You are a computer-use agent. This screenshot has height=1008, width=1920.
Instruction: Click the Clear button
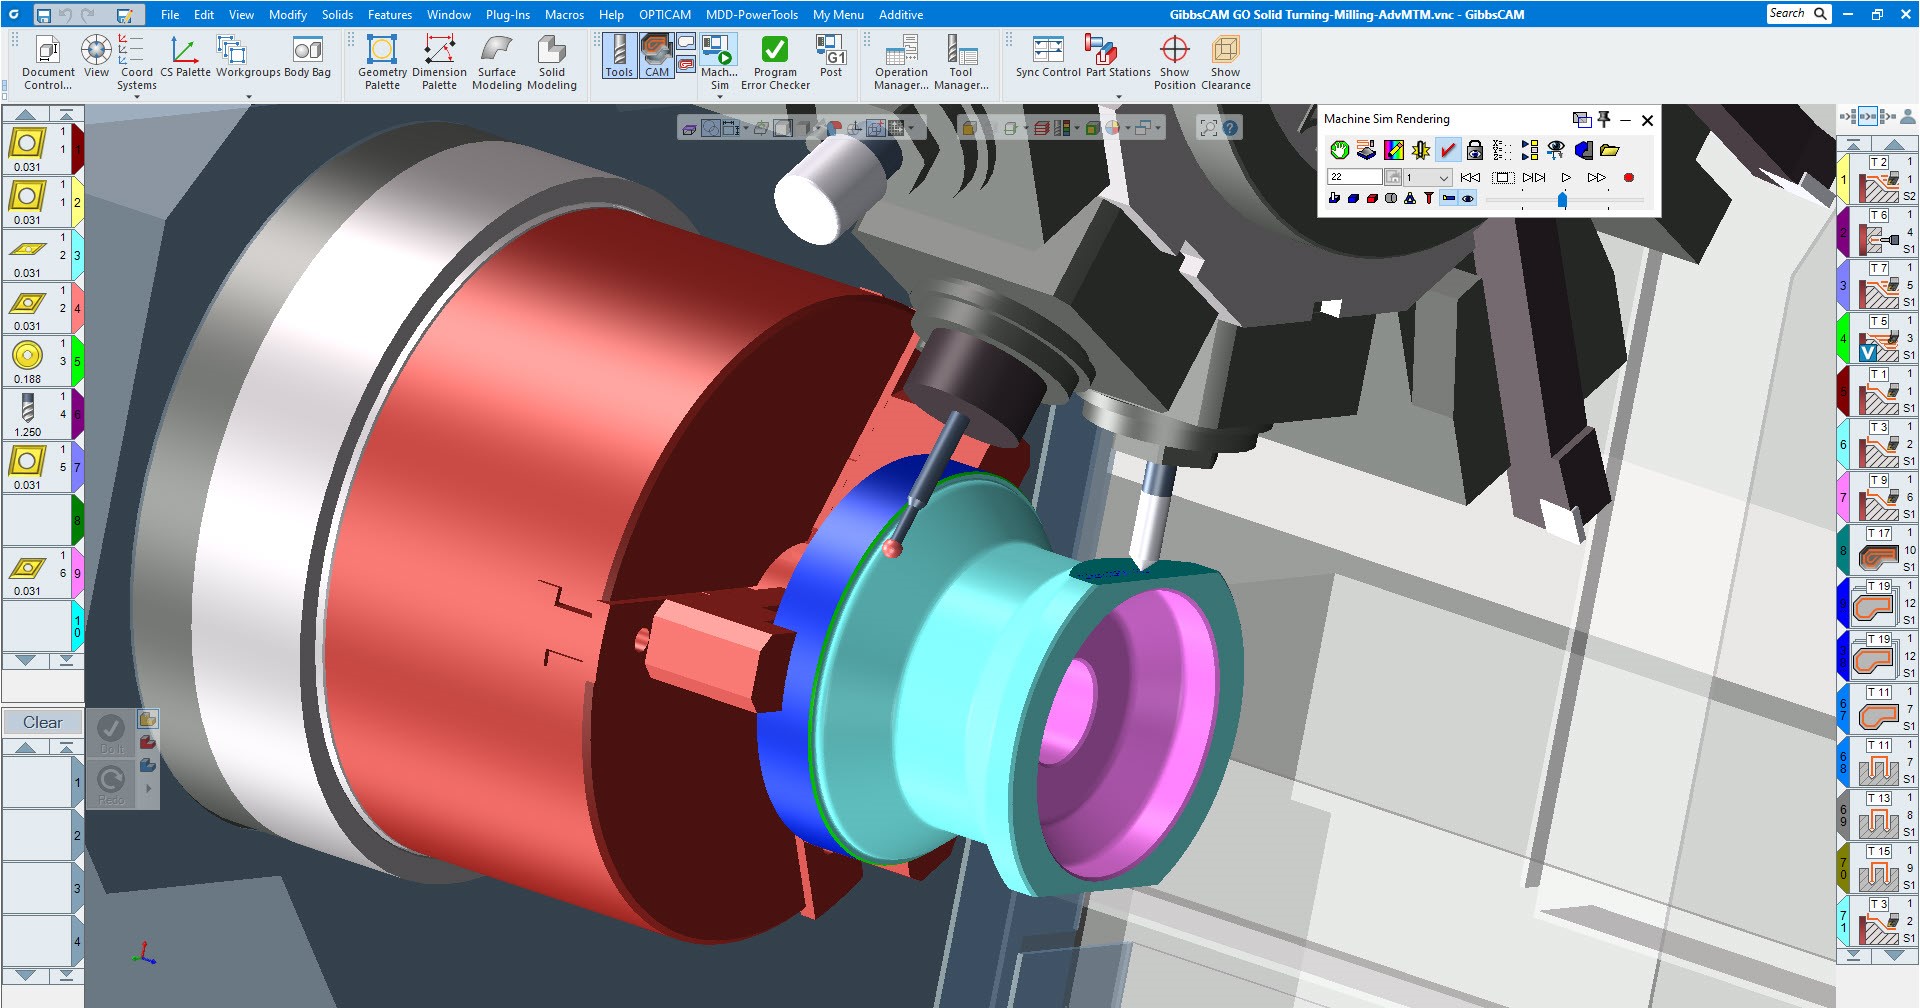42,722
